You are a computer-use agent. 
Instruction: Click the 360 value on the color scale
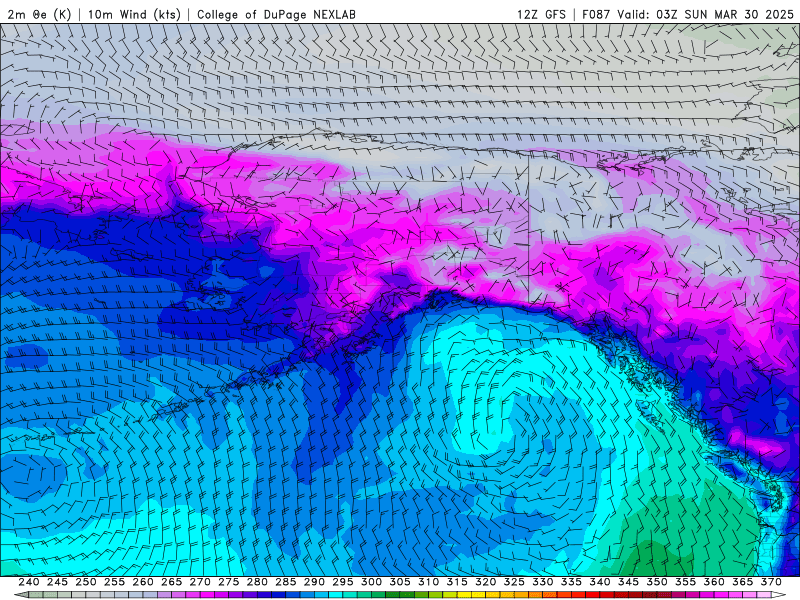(714, 582)
